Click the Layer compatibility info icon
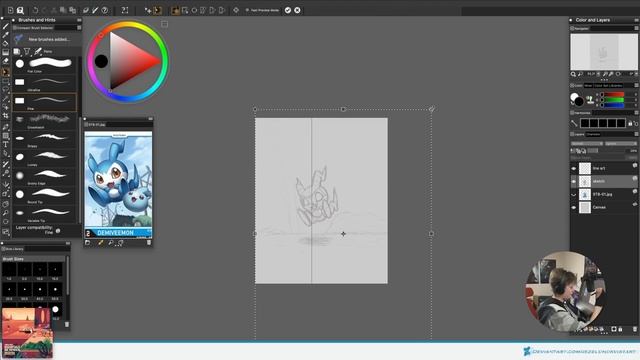640x360 pixels. click(x=58, y=231)
